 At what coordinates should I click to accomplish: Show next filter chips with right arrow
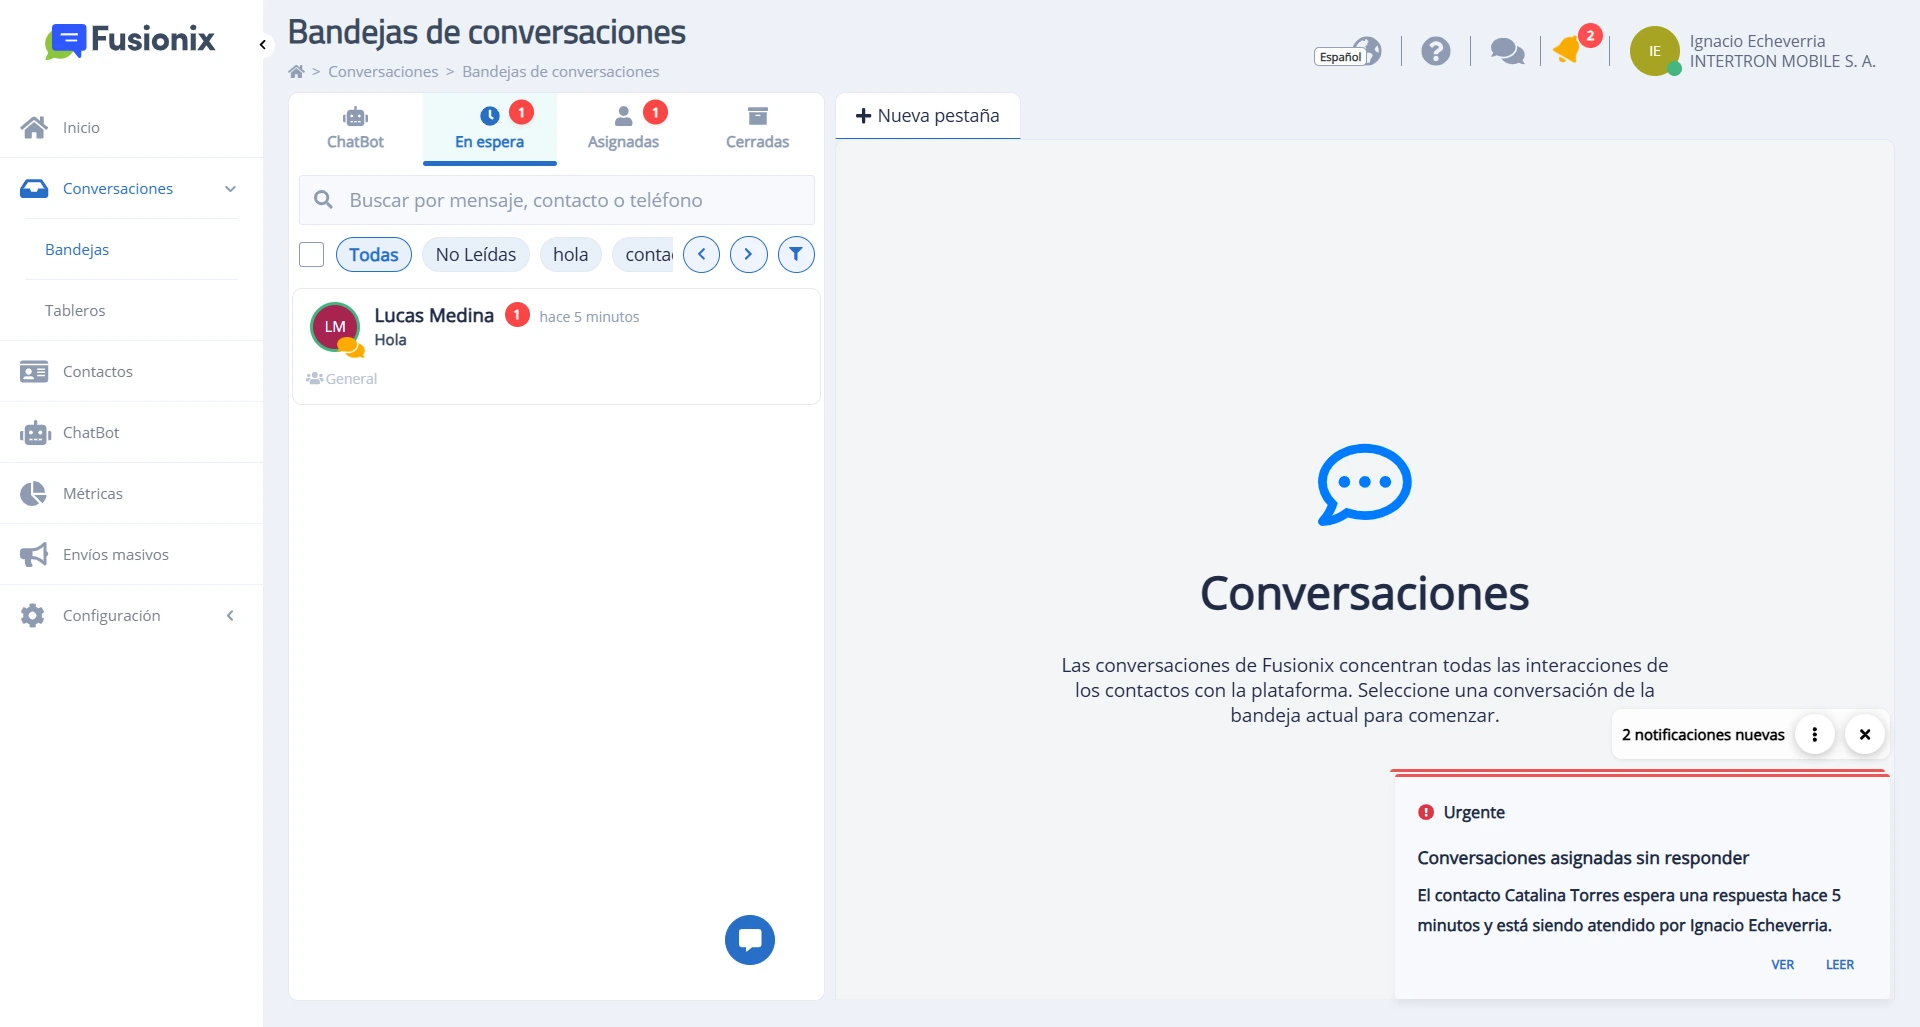coord(749,255)
